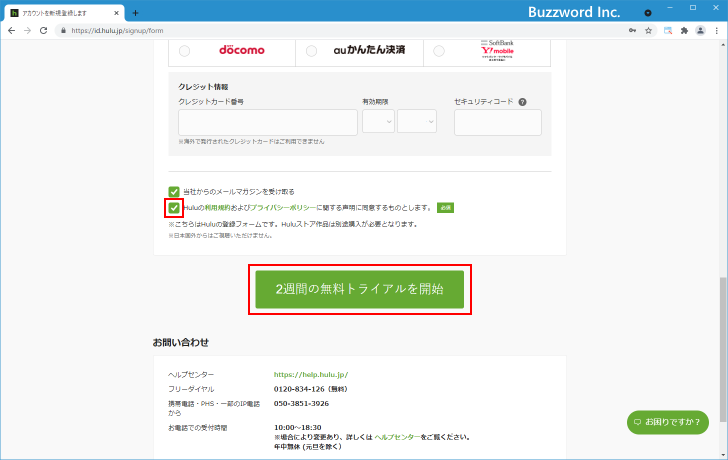Click the phone number 0120-834-126
Viewport: 728px width, 460px height.
299,389
